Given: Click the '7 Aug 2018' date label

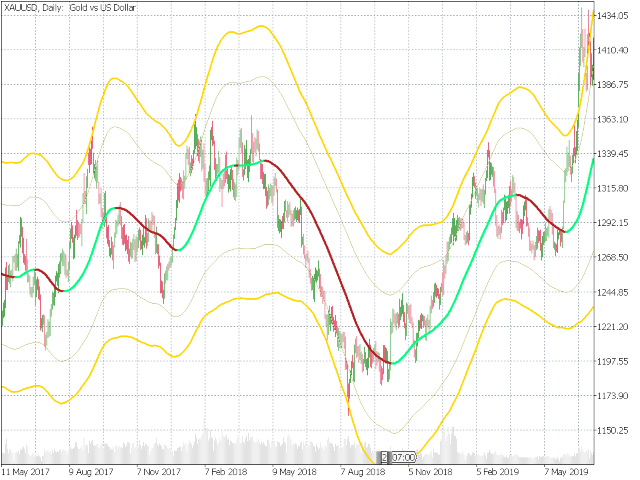Looking at the screenshot, I should 363,472.
